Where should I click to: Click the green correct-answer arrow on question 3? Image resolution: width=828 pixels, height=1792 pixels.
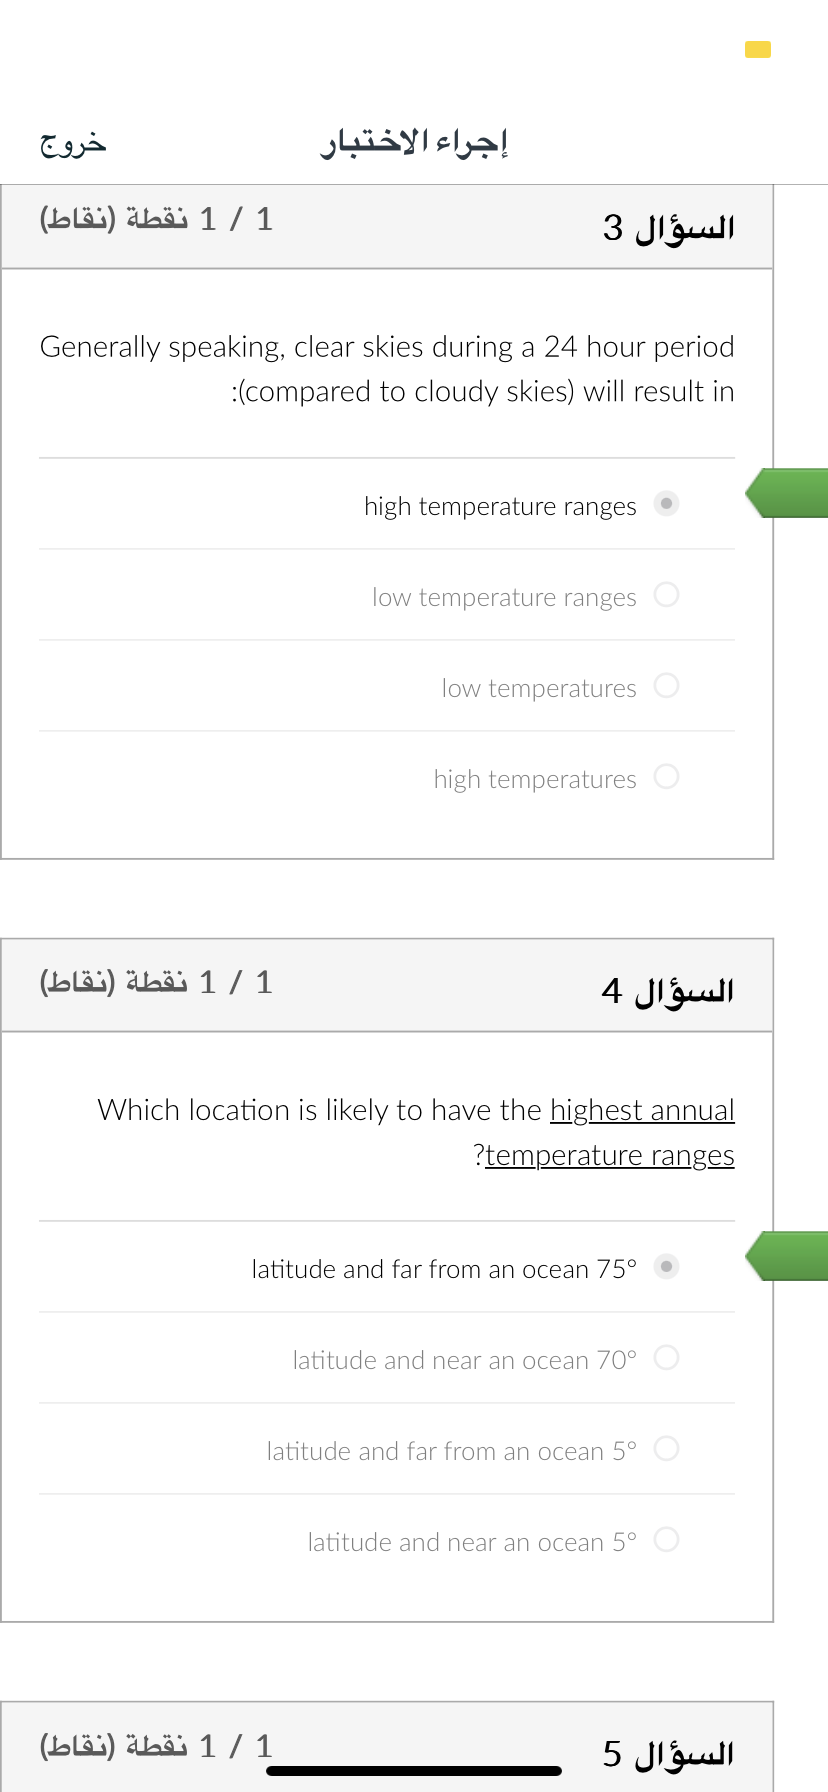coord(787,493)
